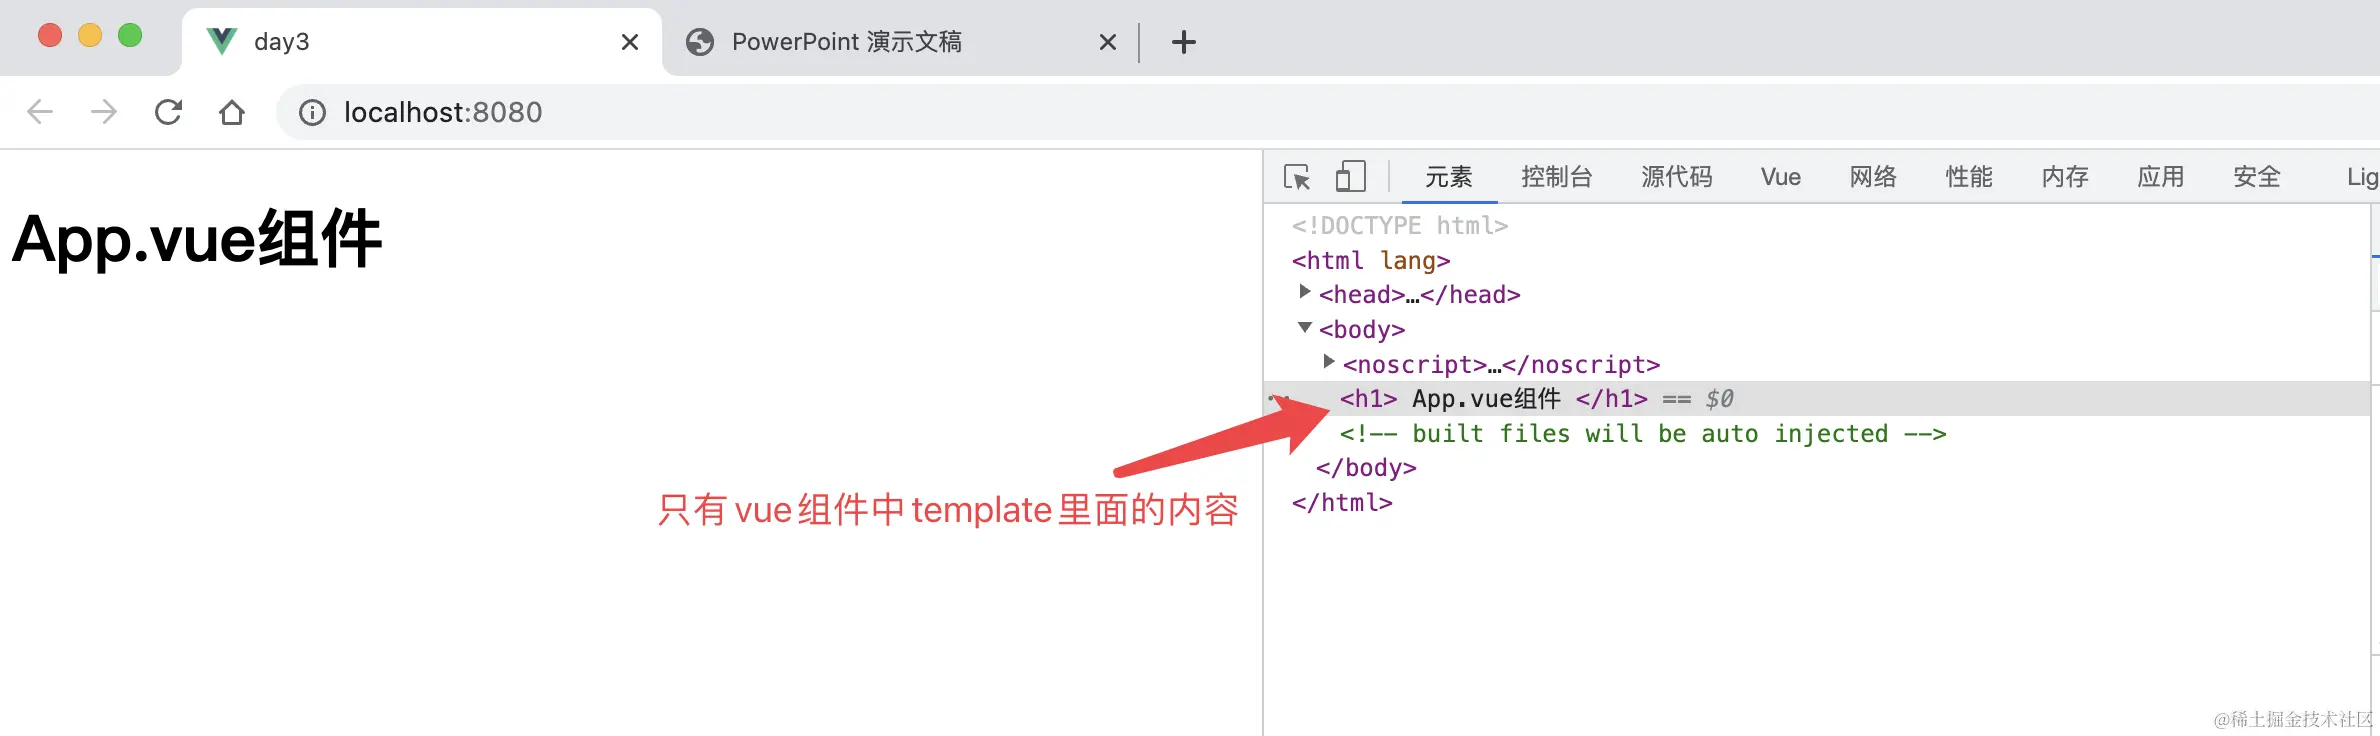View site information icon in address bar
This screenshot has height=736, width=2380.
[x=312, y=112]
